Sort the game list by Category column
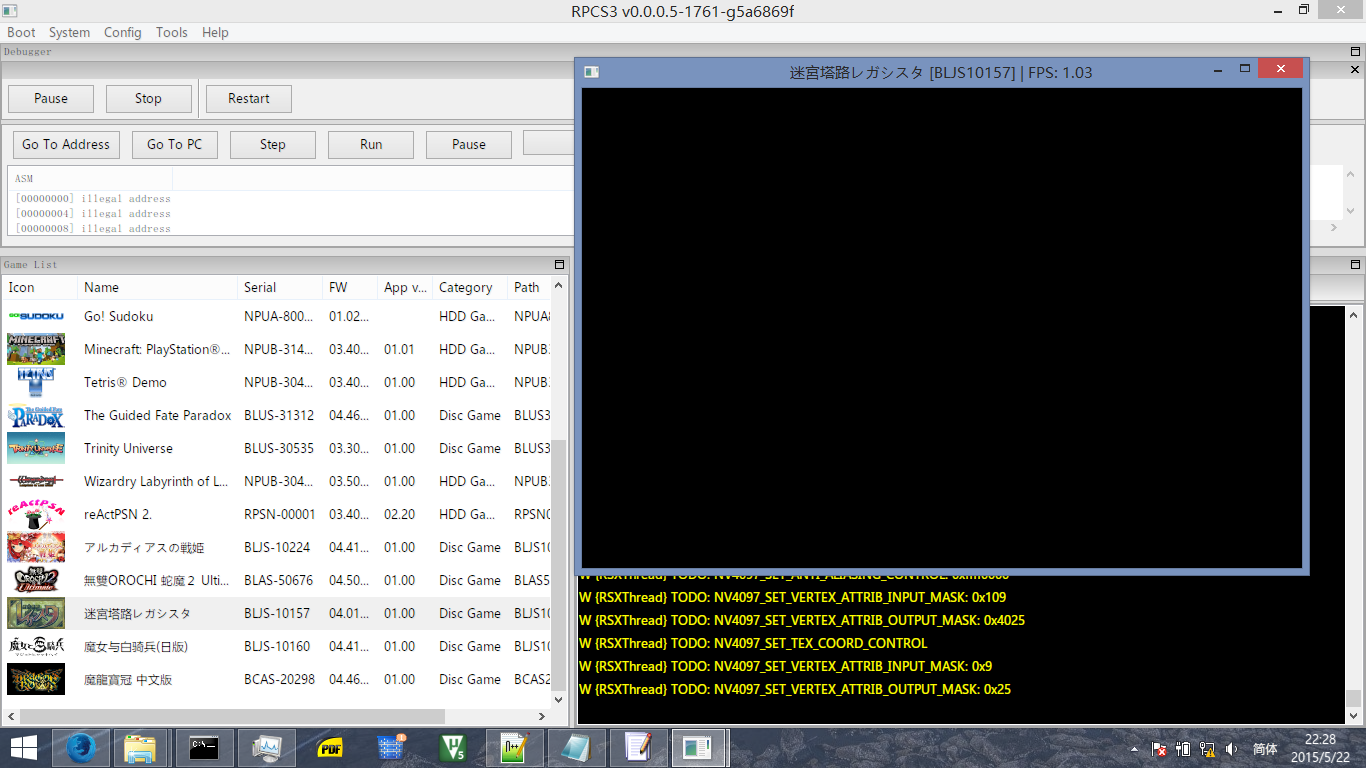 470,287
